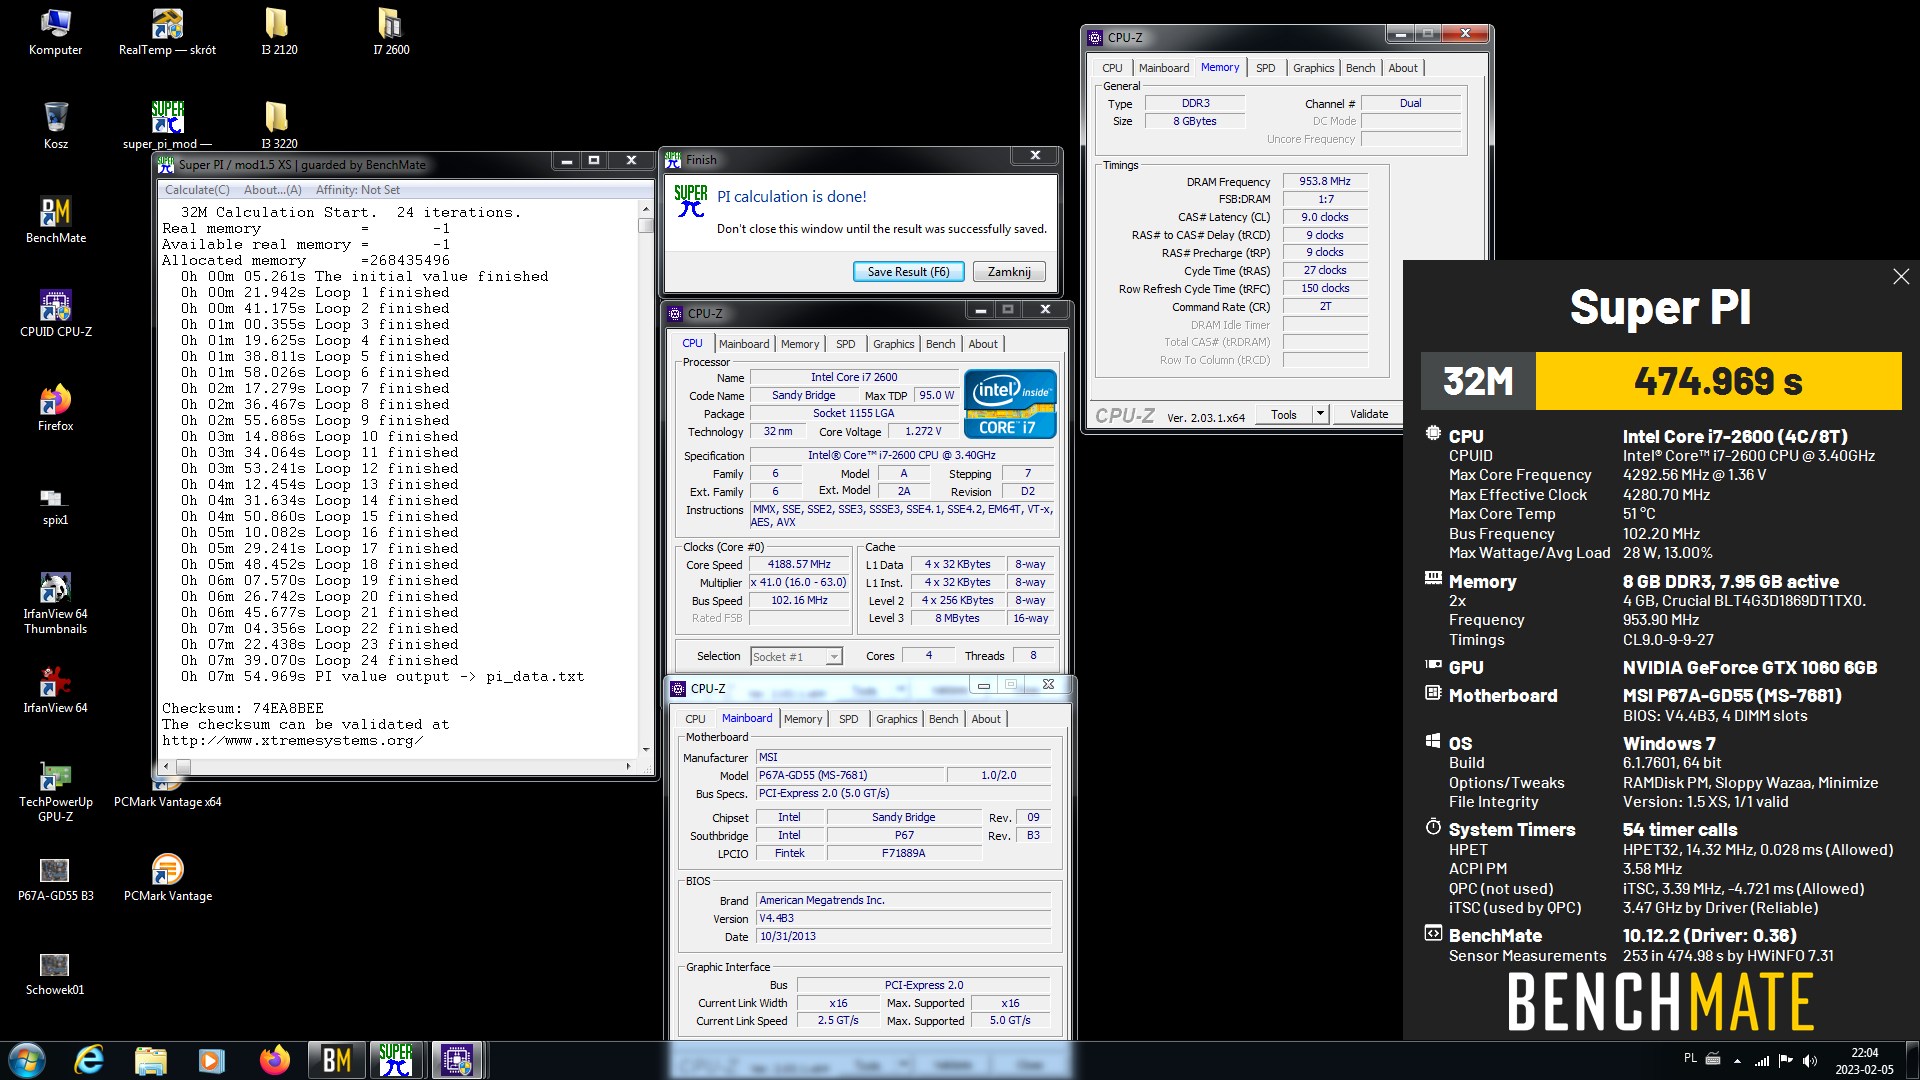The image size is (1920, 1080).
Task: Open Internet Explorer from taskbar
Action: [x=89, y=1060]
